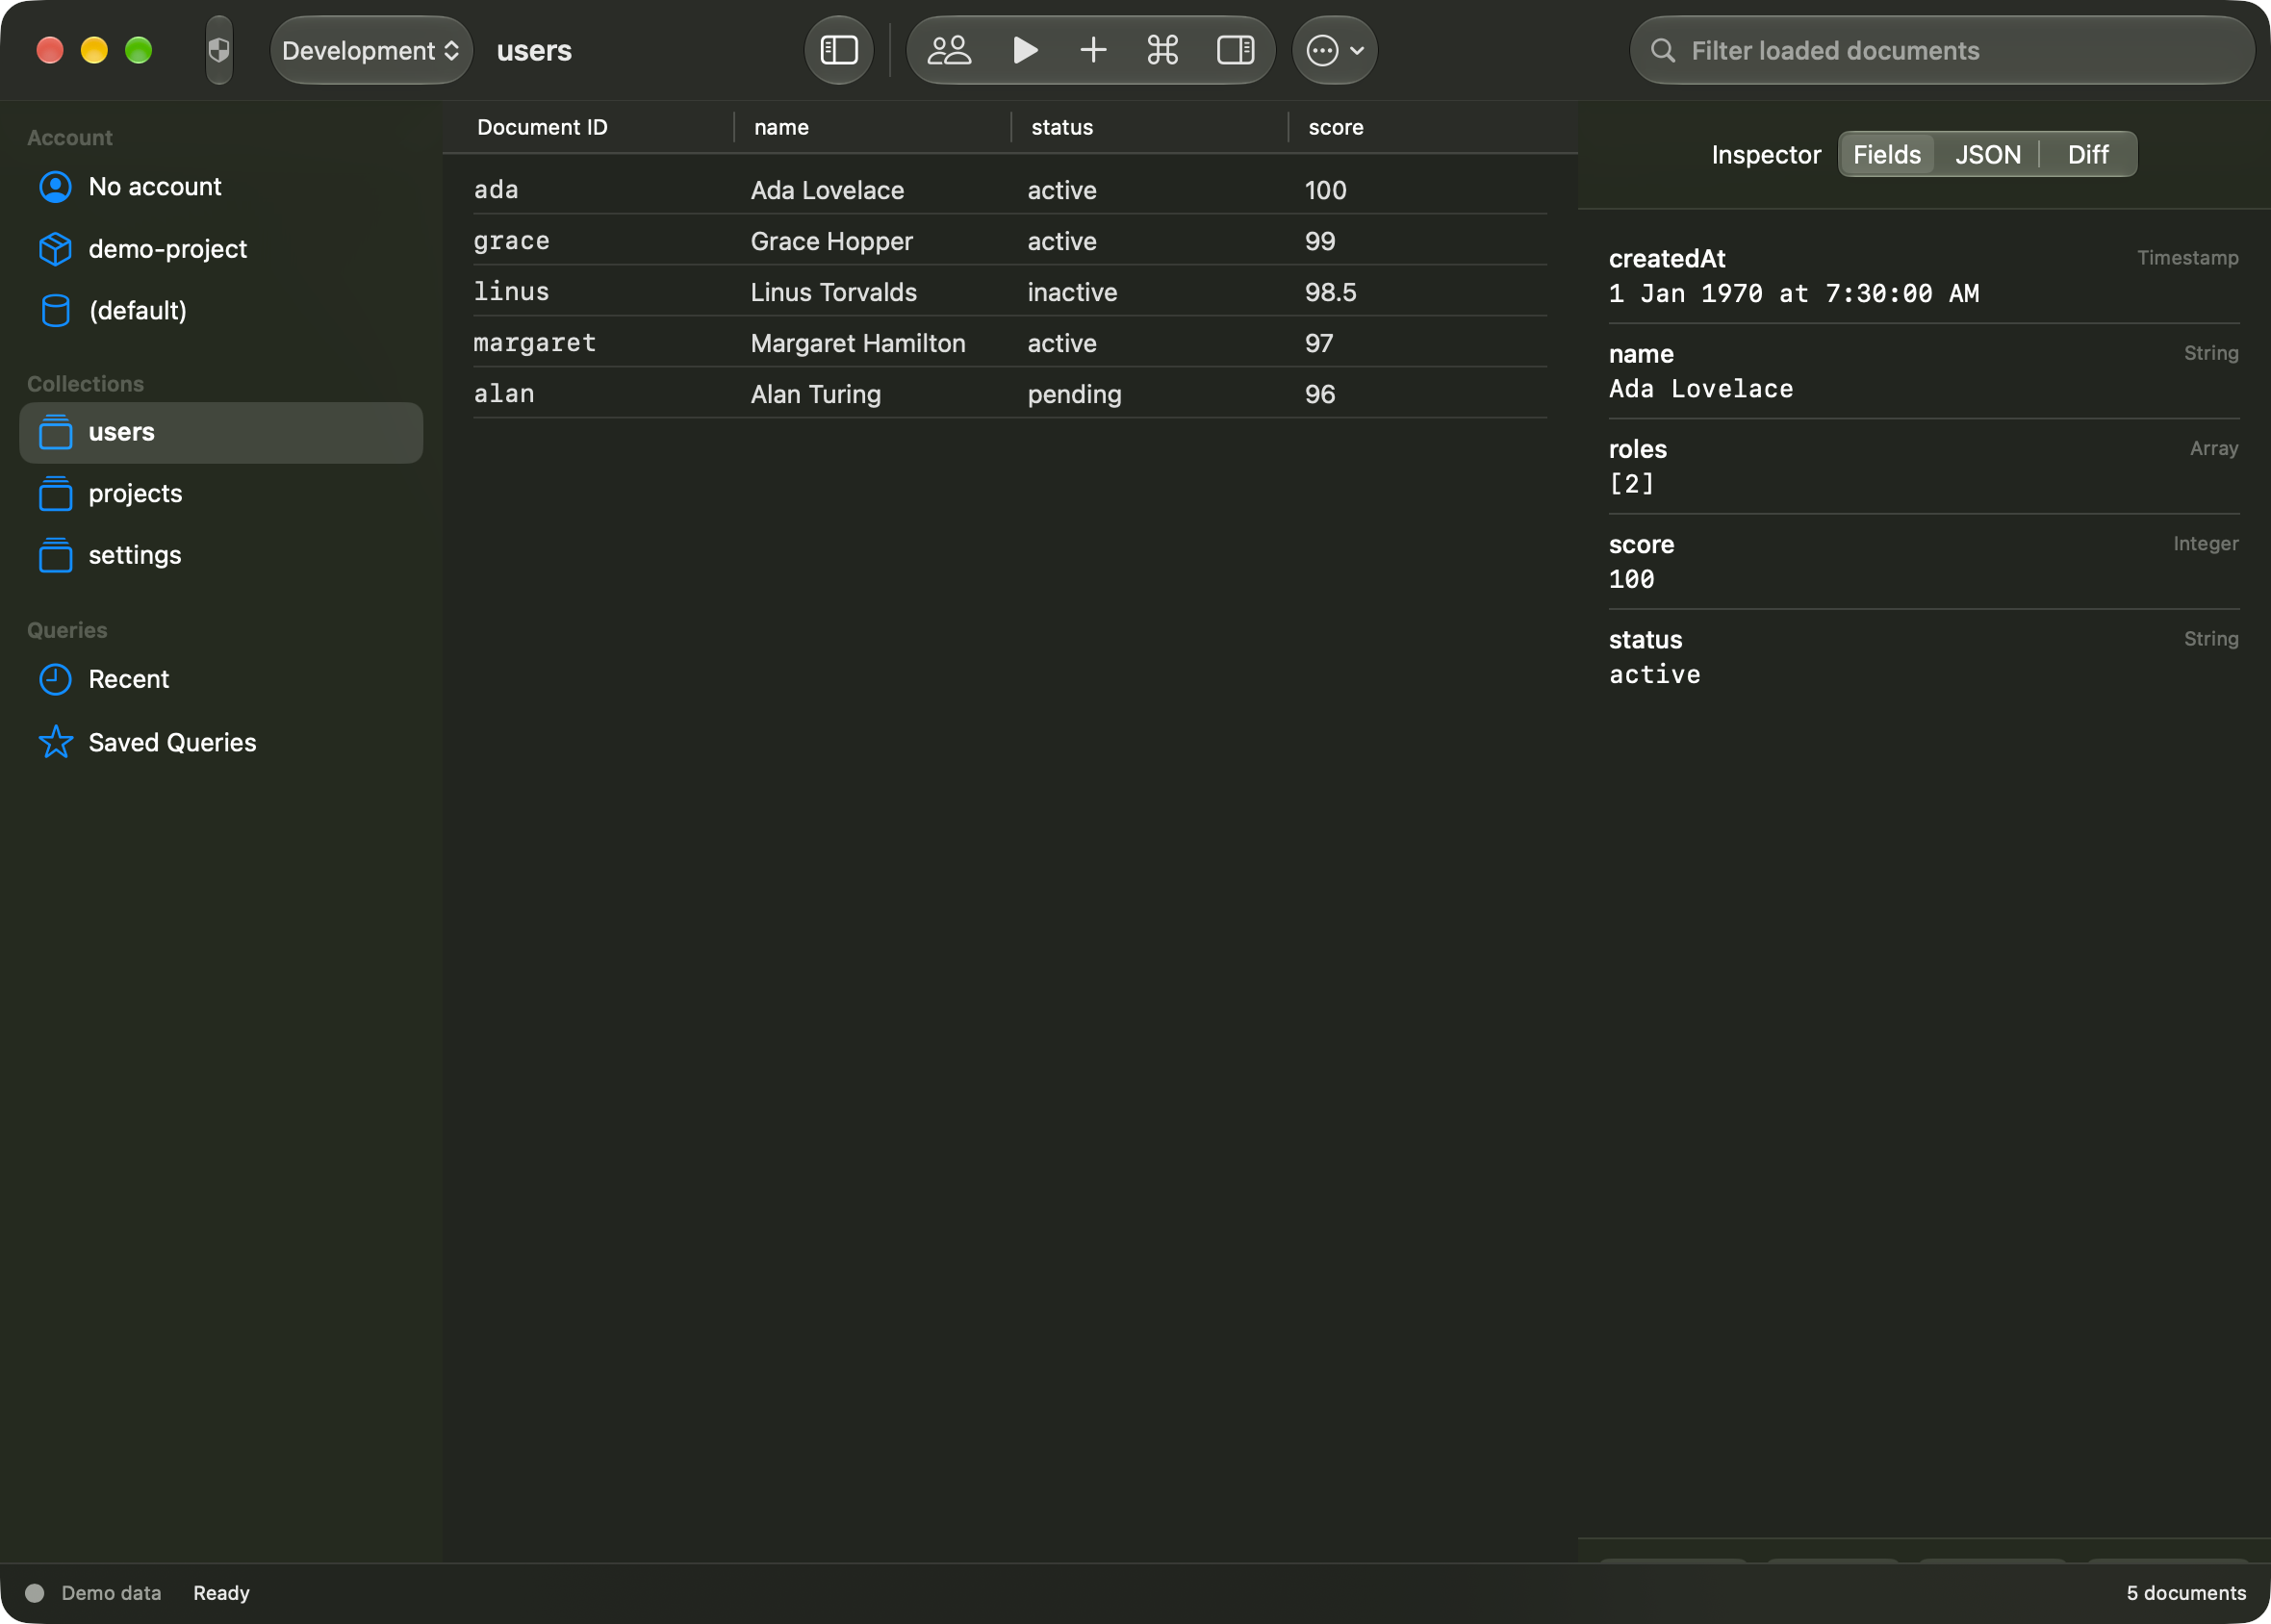Run query with the play button
The height and width of the screenshot is (1624, 2271).
[x=1025, y=50]
